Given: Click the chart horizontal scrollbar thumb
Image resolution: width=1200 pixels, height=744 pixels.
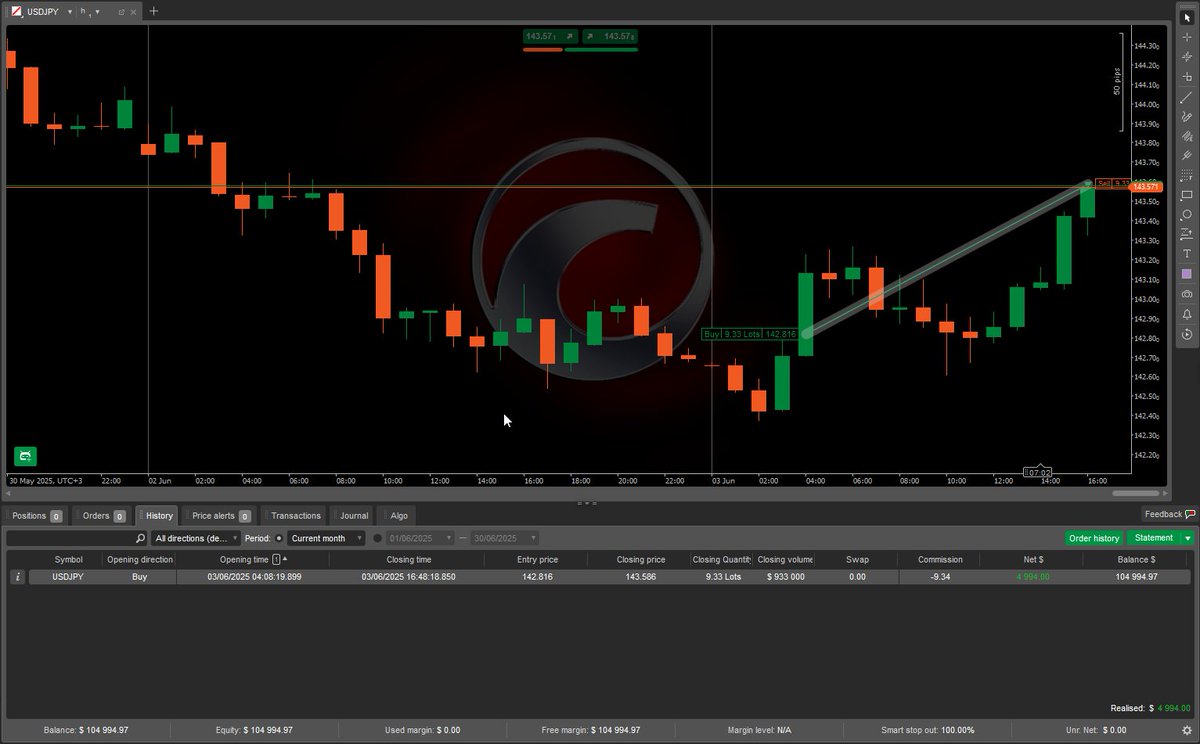Looking at the screenshot, I should (x=1136, y=493).
